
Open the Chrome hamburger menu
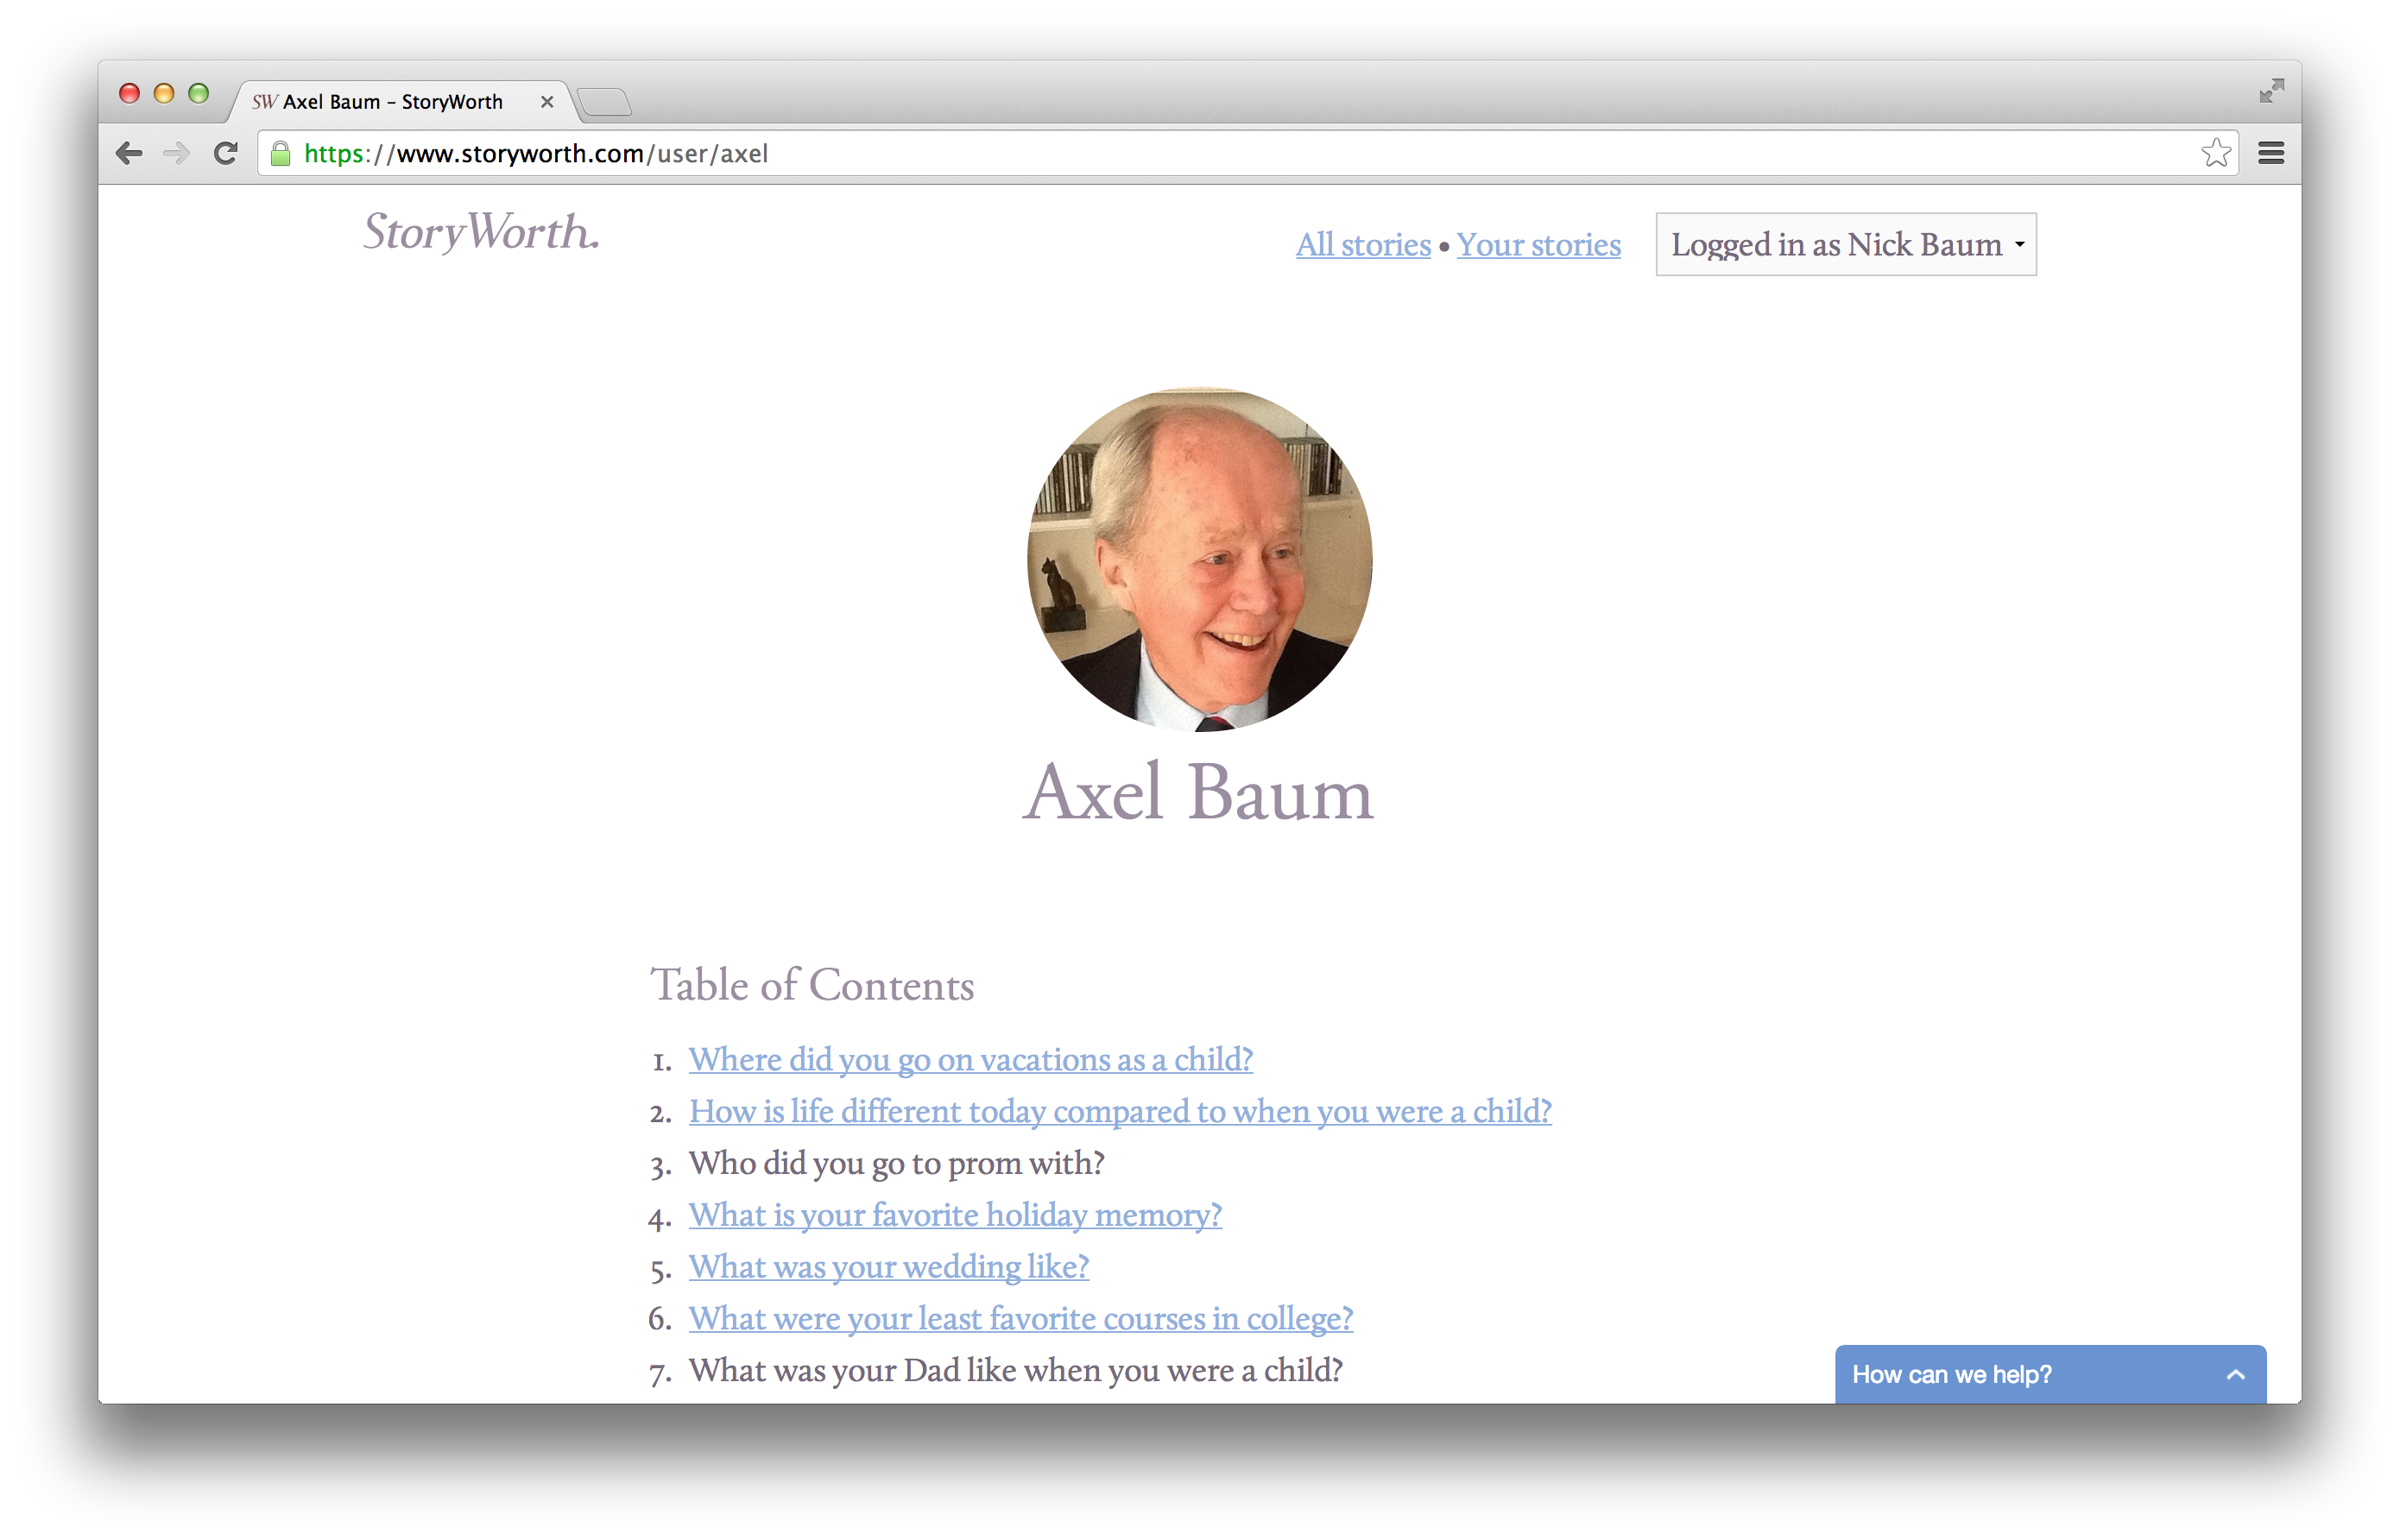point(2271,153)
